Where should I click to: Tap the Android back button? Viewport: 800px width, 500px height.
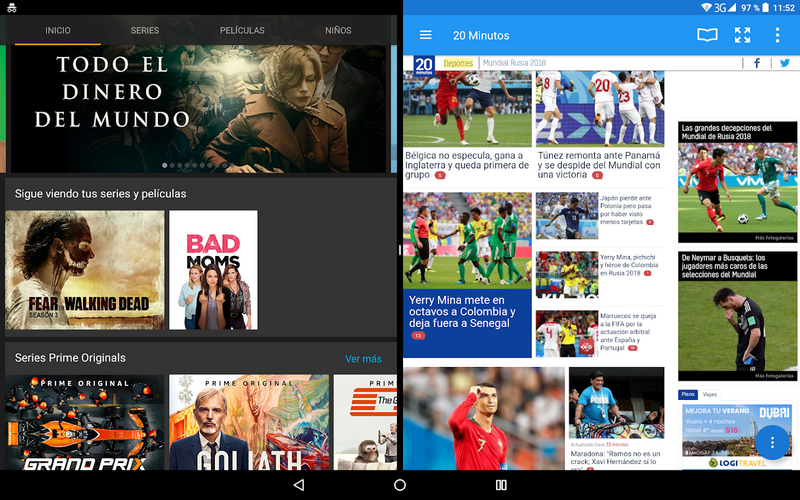click(x=299, y=485)
